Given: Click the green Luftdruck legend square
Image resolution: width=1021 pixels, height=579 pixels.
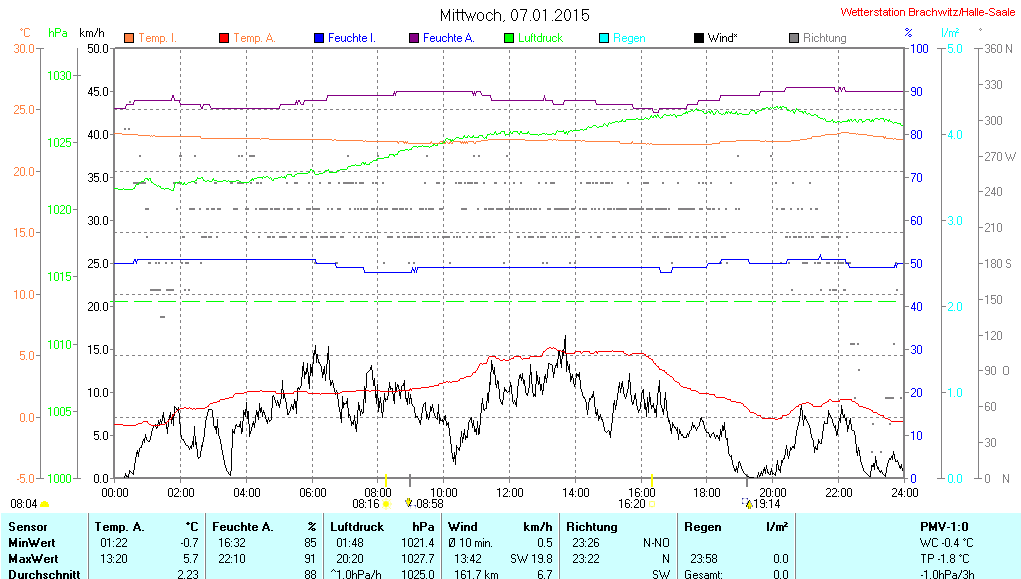Looking at the screenshot, I should click(x=509, y=38).
